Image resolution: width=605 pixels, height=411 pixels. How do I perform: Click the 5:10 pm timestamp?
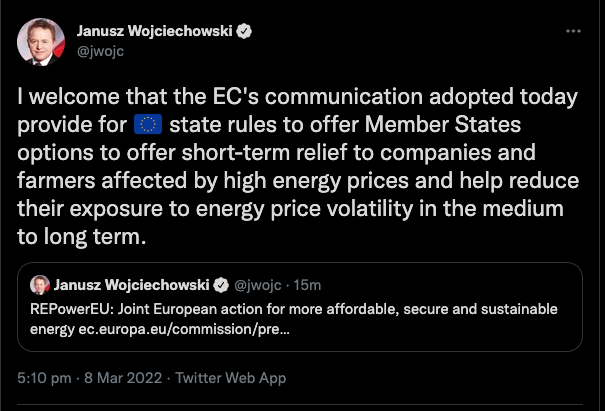click(x=44, y=378)
